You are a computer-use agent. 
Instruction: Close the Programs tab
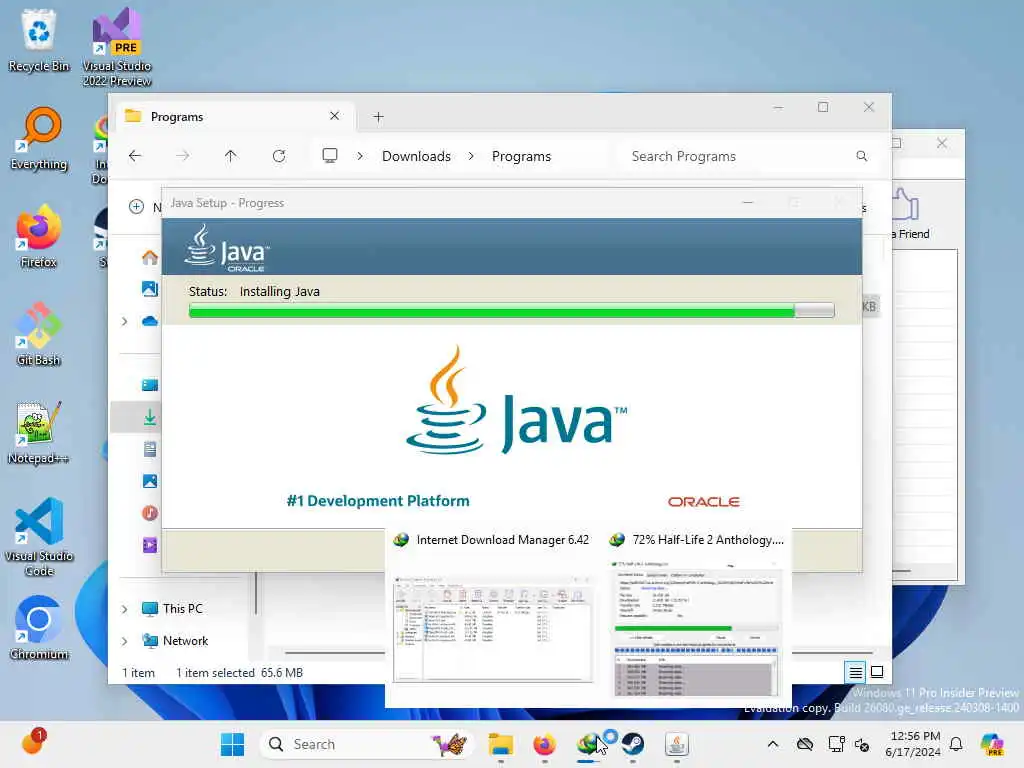pyautogui.click(x=334, y=116)
